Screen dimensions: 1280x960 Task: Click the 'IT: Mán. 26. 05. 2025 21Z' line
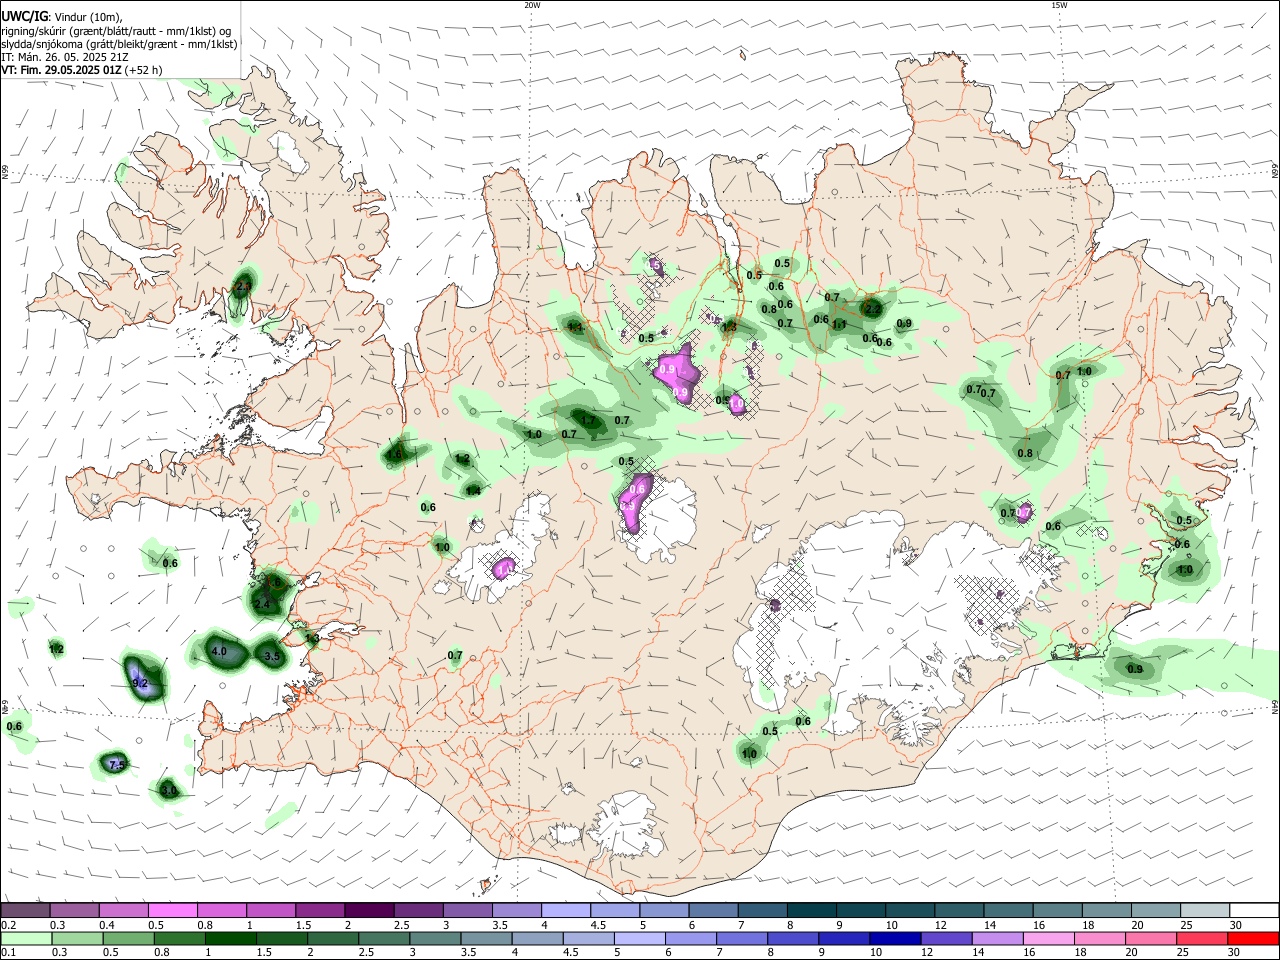pyautogui.click(x=64, y=57)
